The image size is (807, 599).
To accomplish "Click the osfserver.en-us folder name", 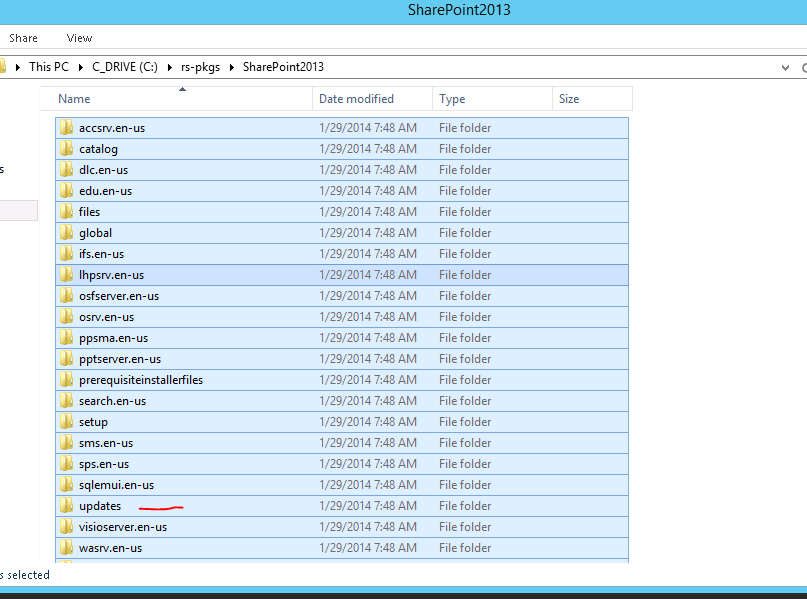I will (119, 296).
